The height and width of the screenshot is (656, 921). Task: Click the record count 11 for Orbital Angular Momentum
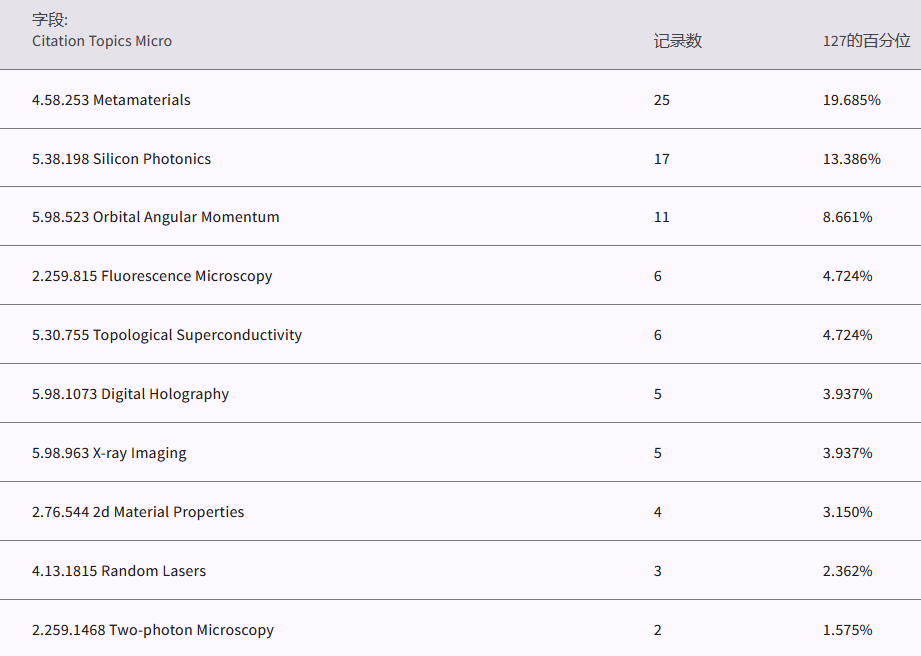pos(661,217)
